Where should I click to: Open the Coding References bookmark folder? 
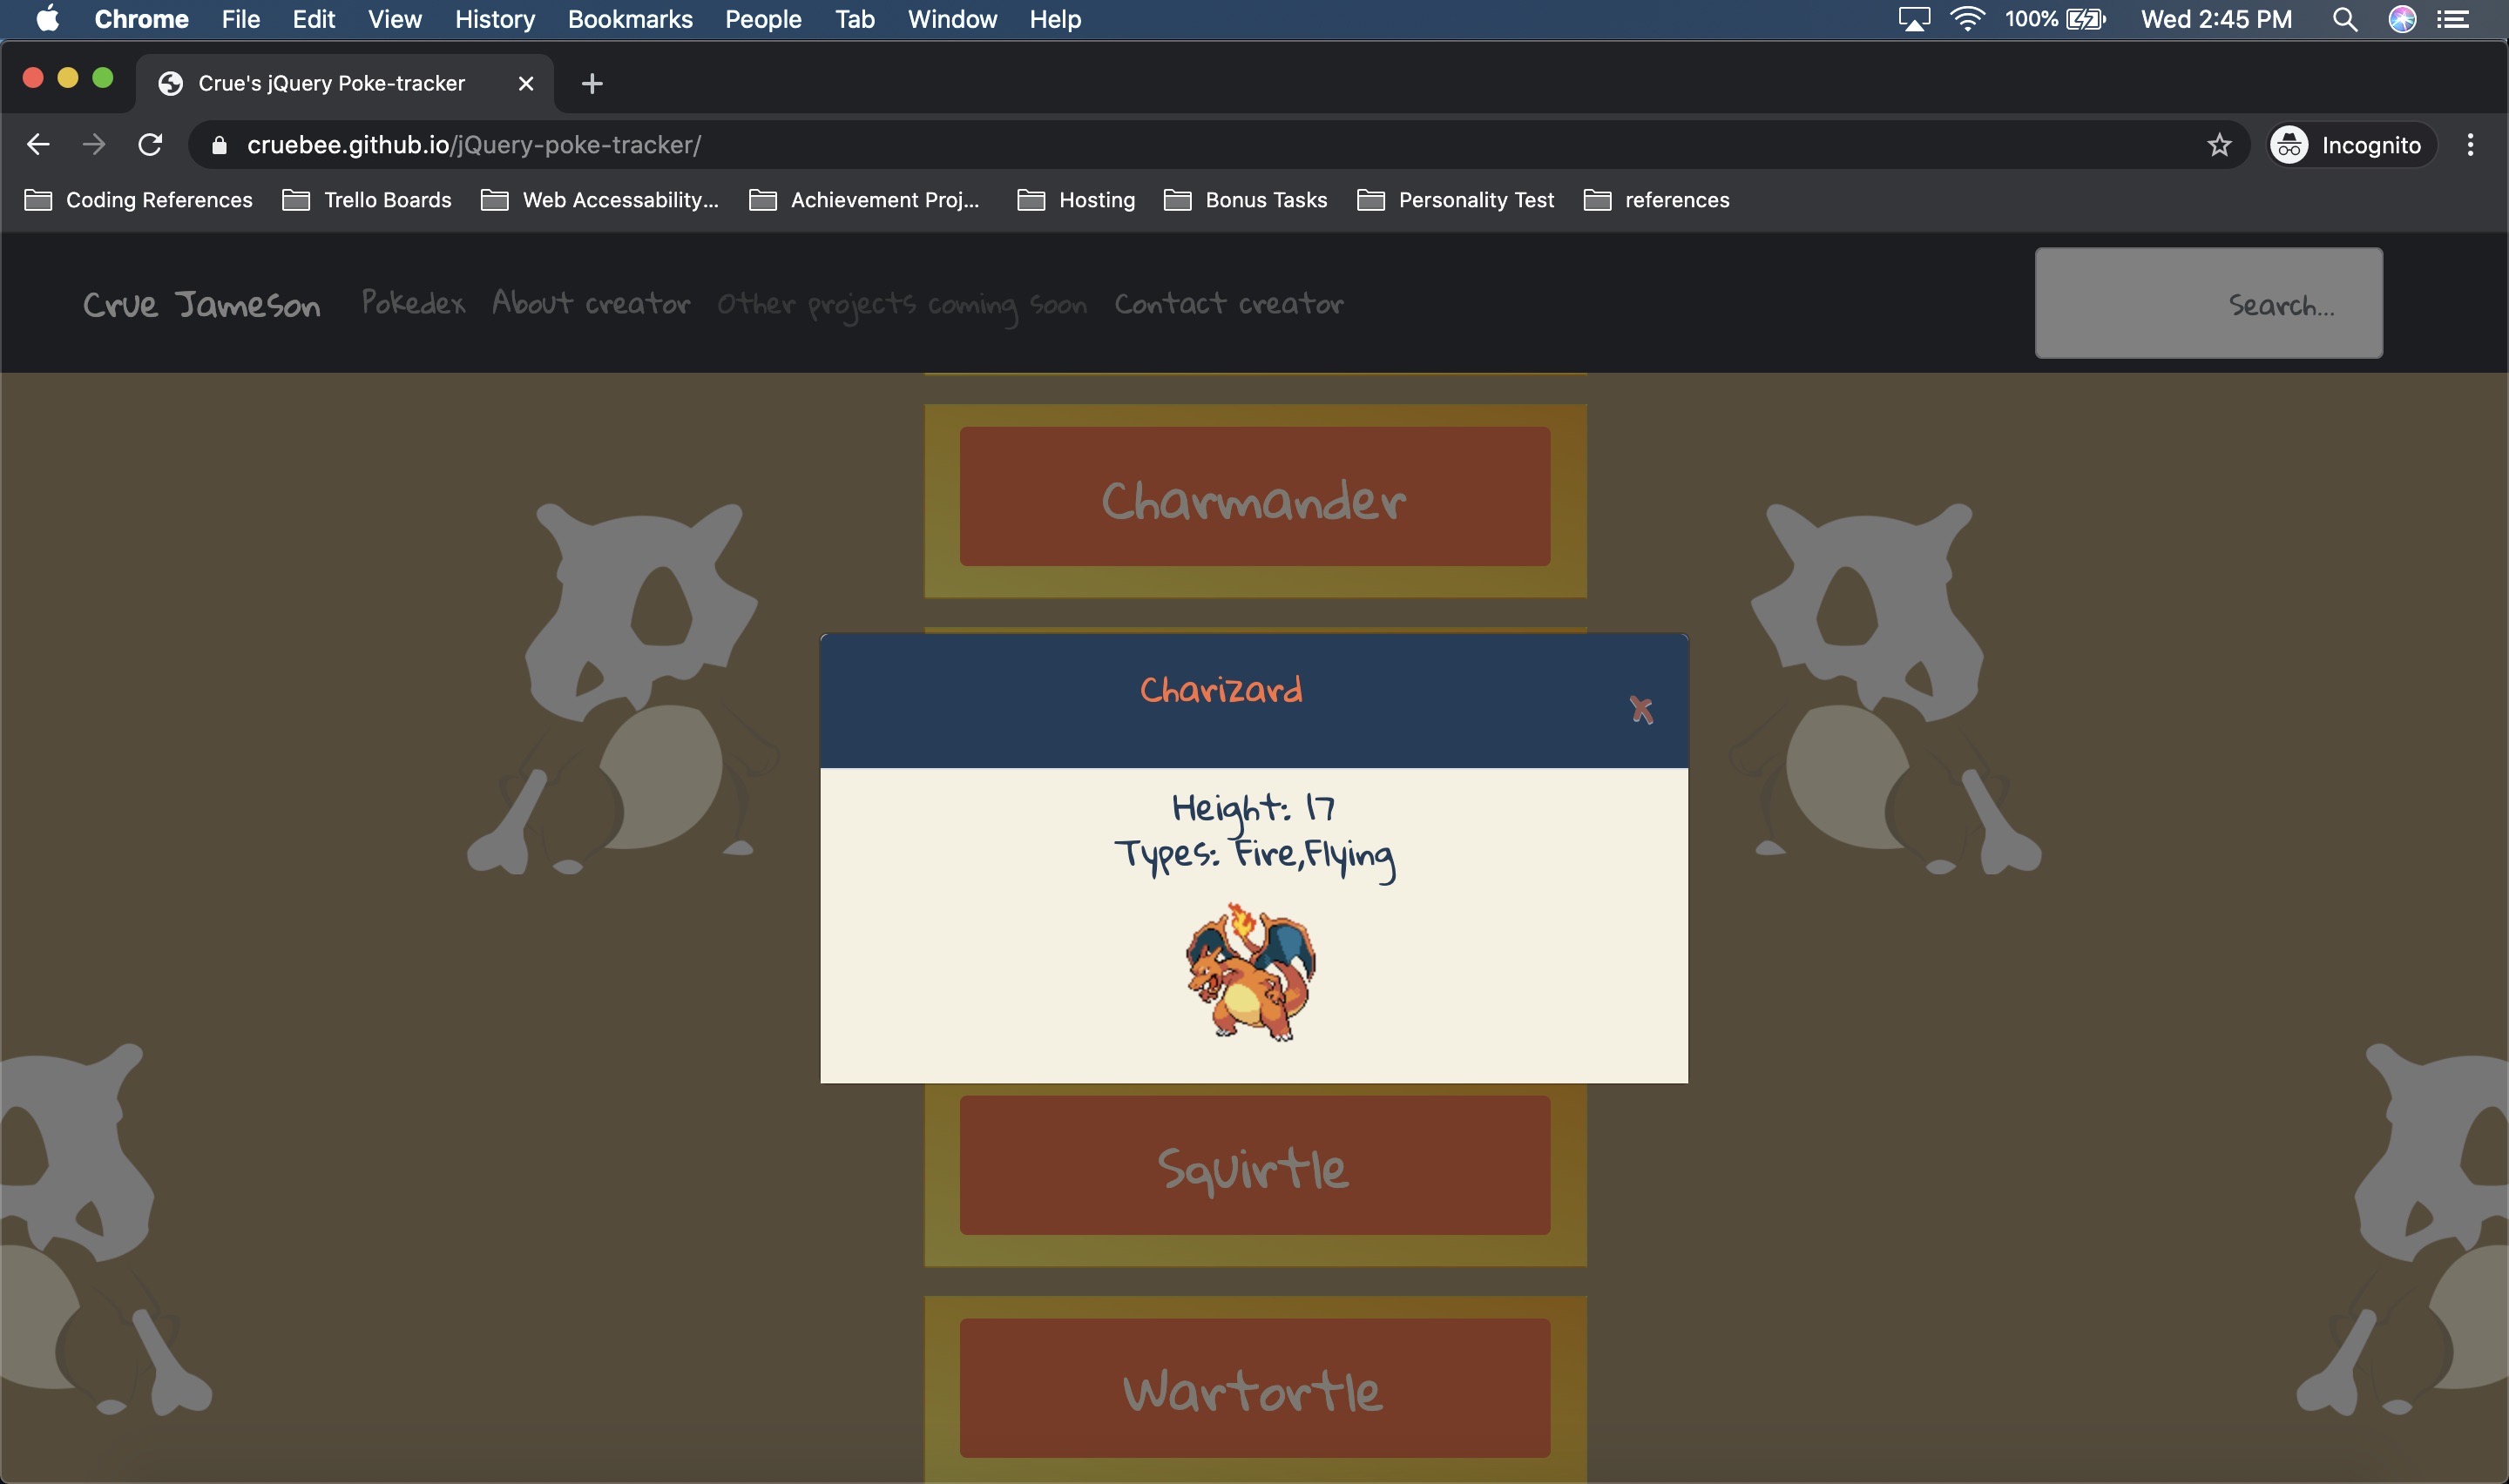138,200
